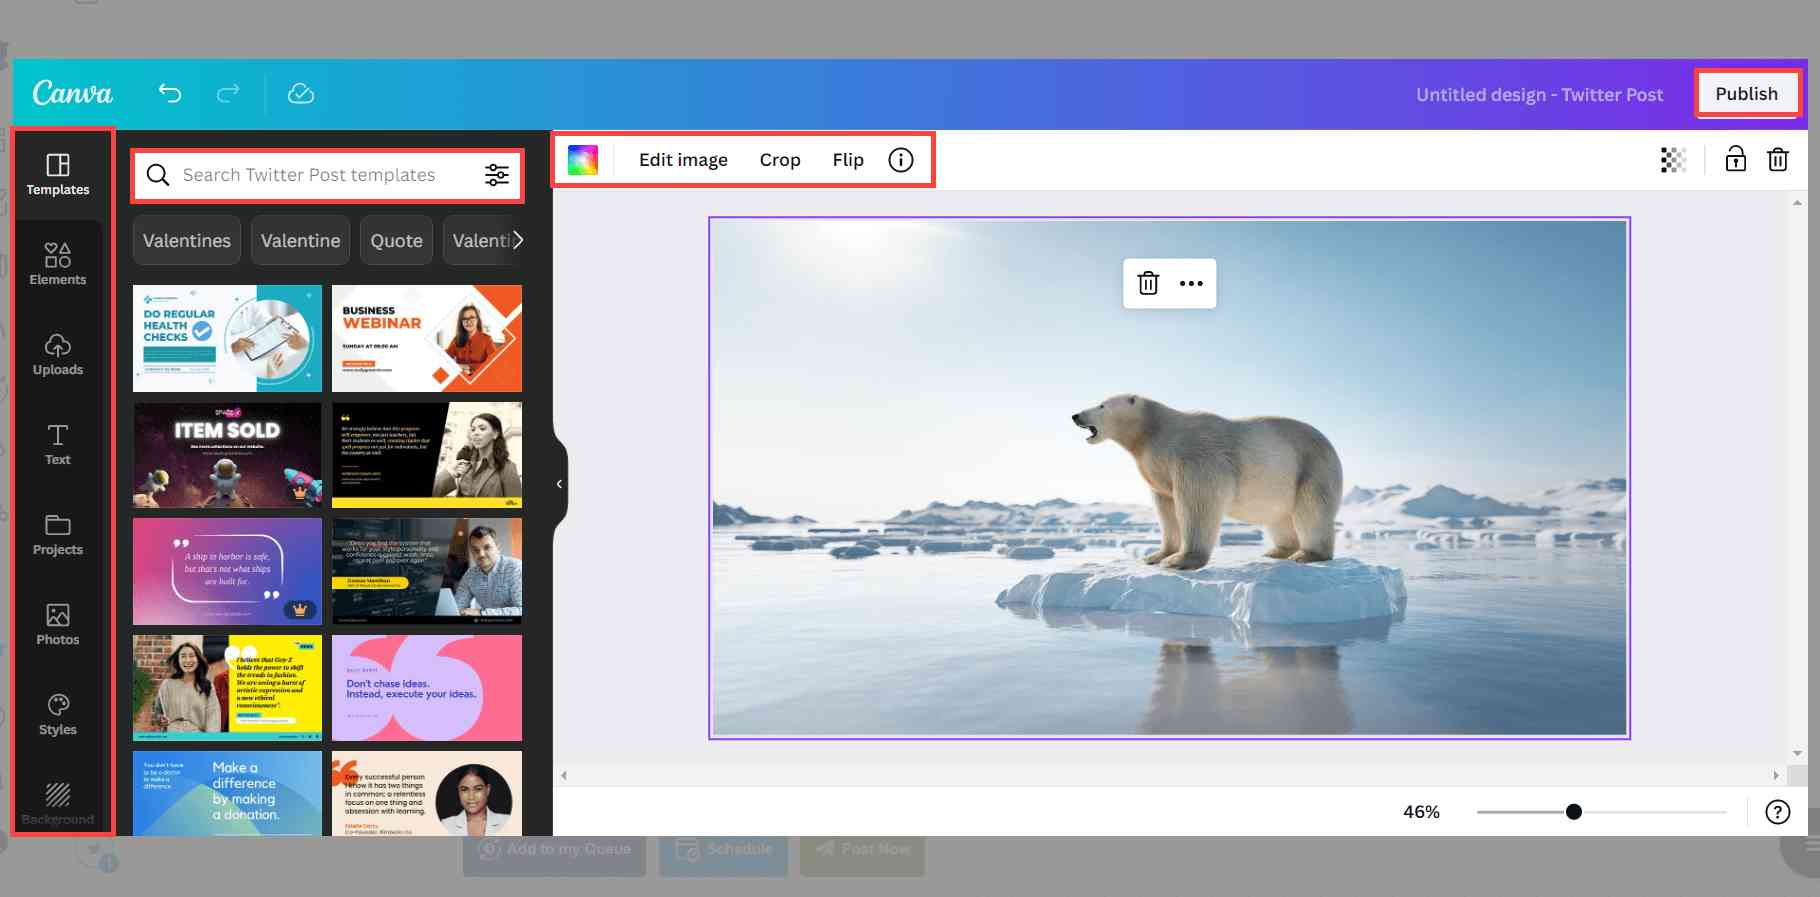
Task: Open the image color picker swatch
Action: (x=583, y=160)
